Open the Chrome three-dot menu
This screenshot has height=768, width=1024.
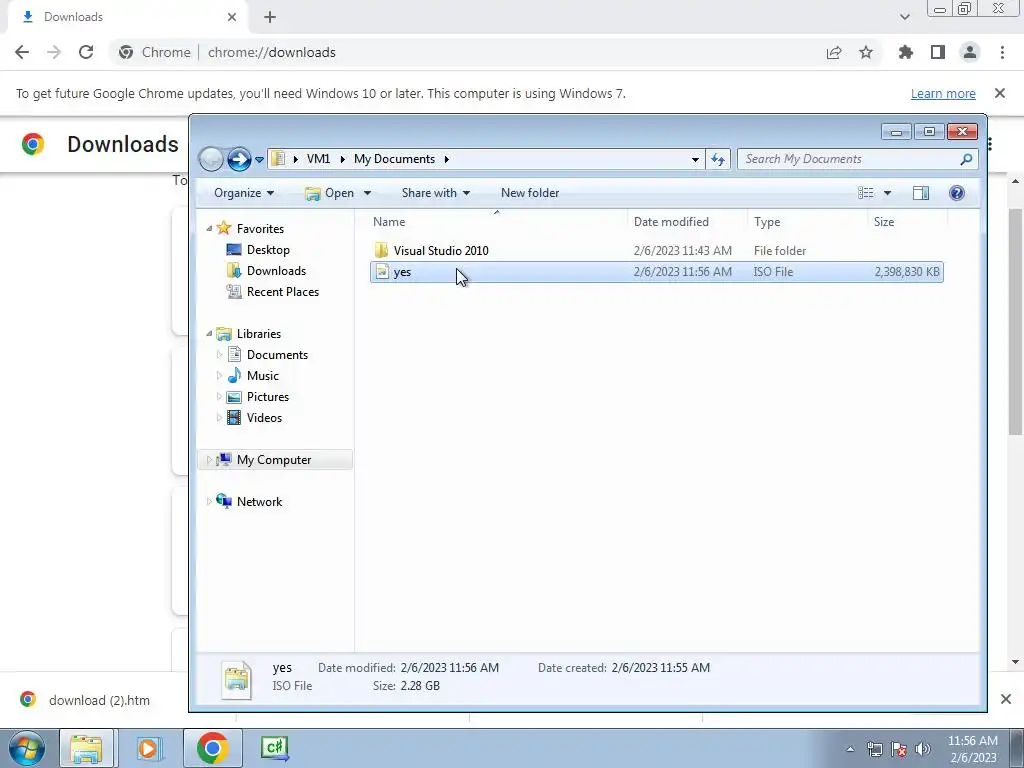pyautogui.click(x=1002, y=52)
